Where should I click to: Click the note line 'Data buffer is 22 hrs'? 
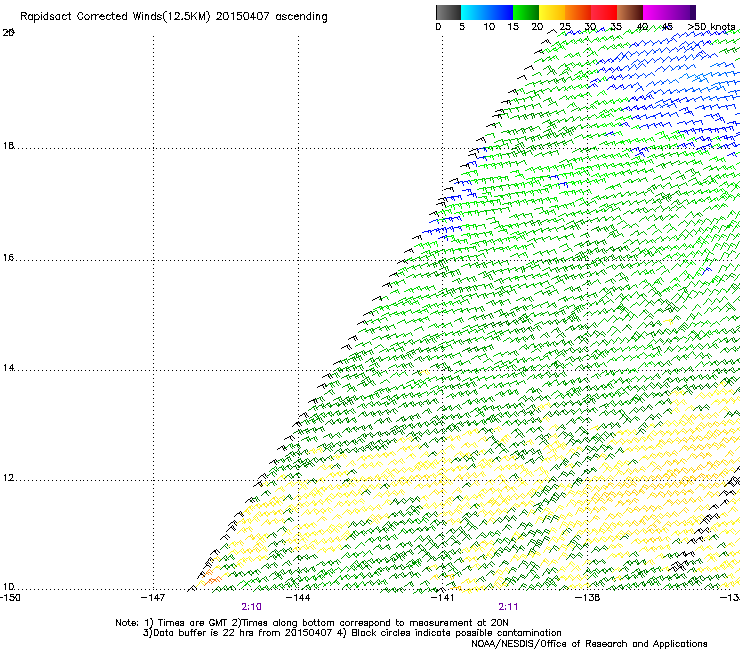[x=204, y=633]
